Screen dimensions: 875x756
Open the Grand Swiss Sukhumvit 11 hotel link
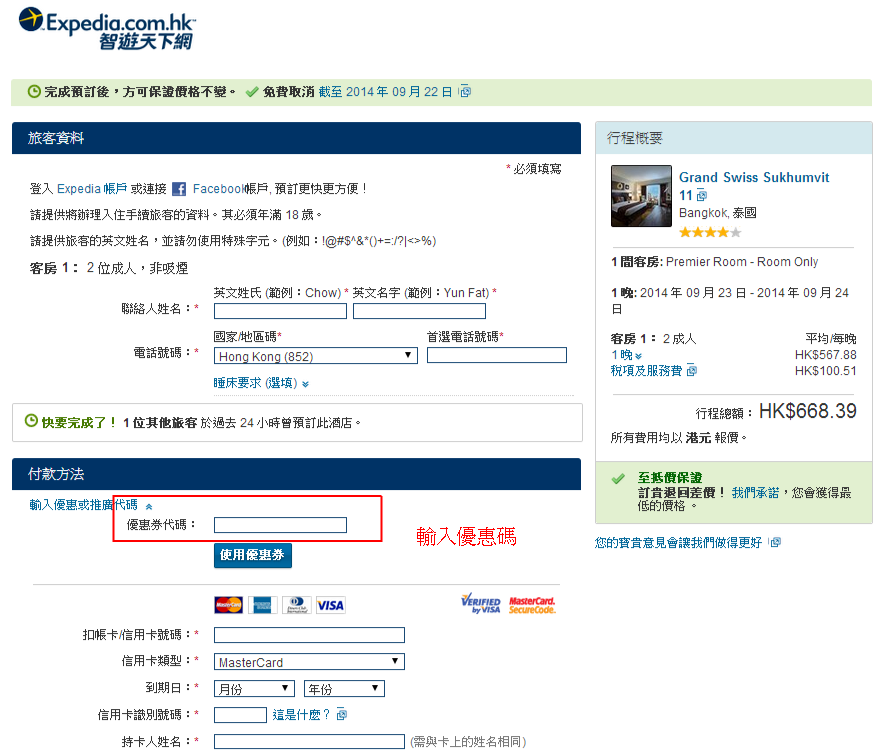tap(753, 178)
